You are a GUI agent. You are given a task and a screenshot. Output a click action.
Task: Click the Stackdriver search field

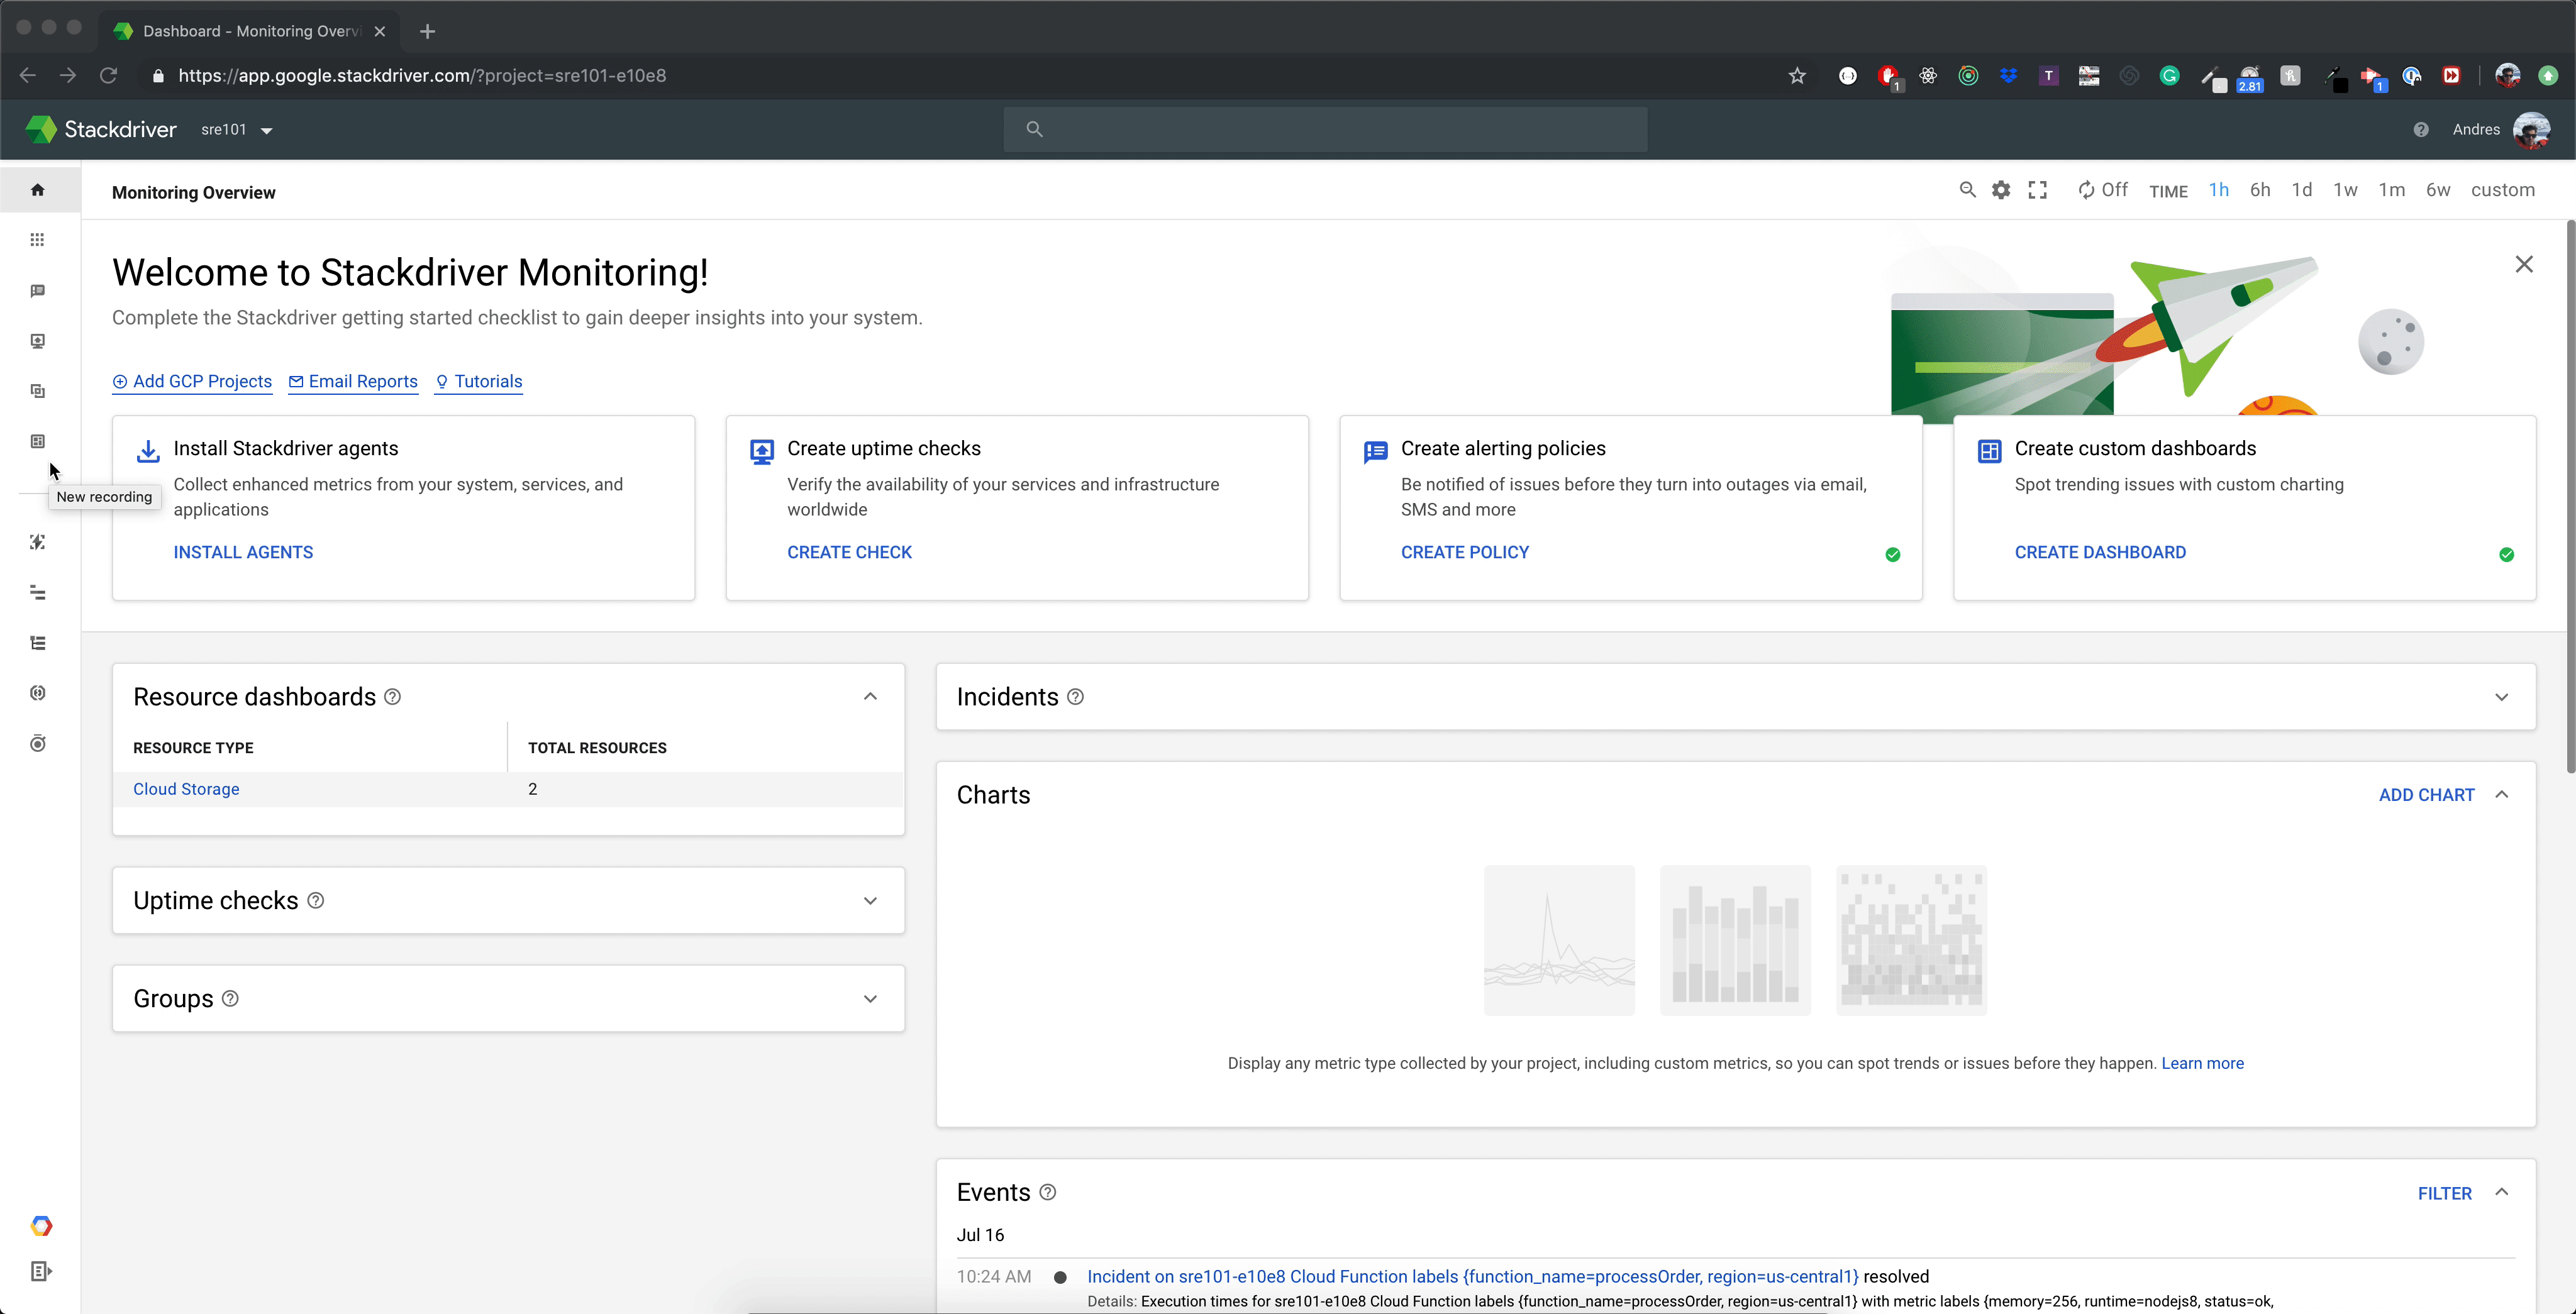coord(1325,130)
